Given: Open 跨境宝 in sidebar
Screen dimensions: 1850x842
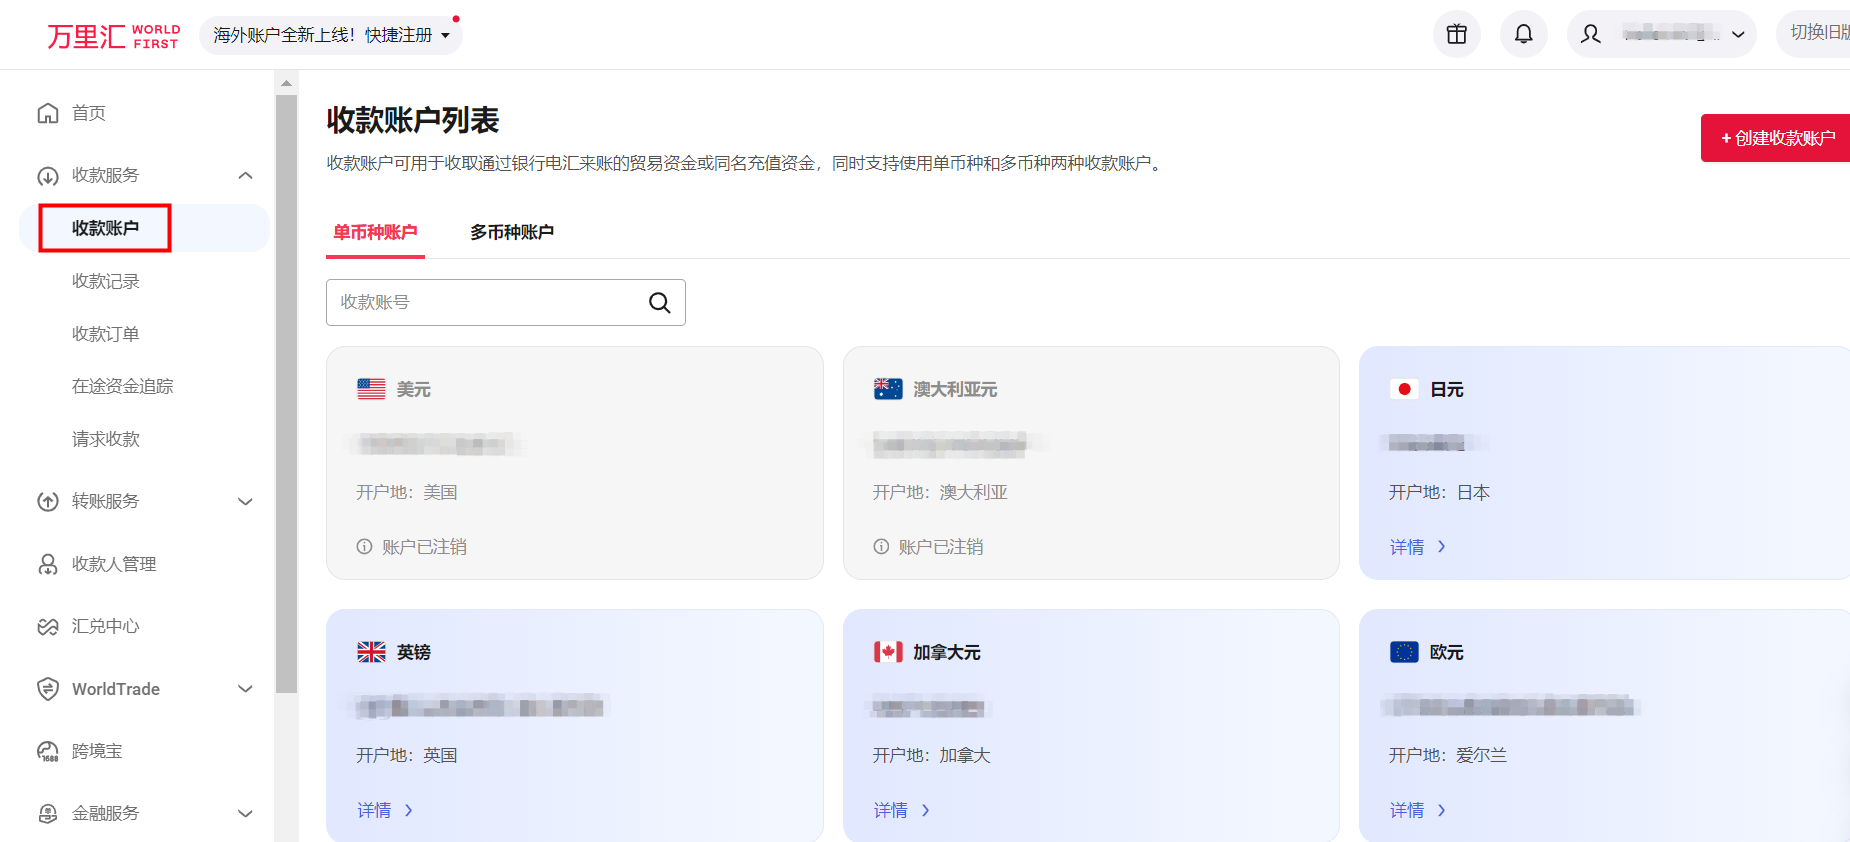Looking at the screenshot, I should (97, 751).
